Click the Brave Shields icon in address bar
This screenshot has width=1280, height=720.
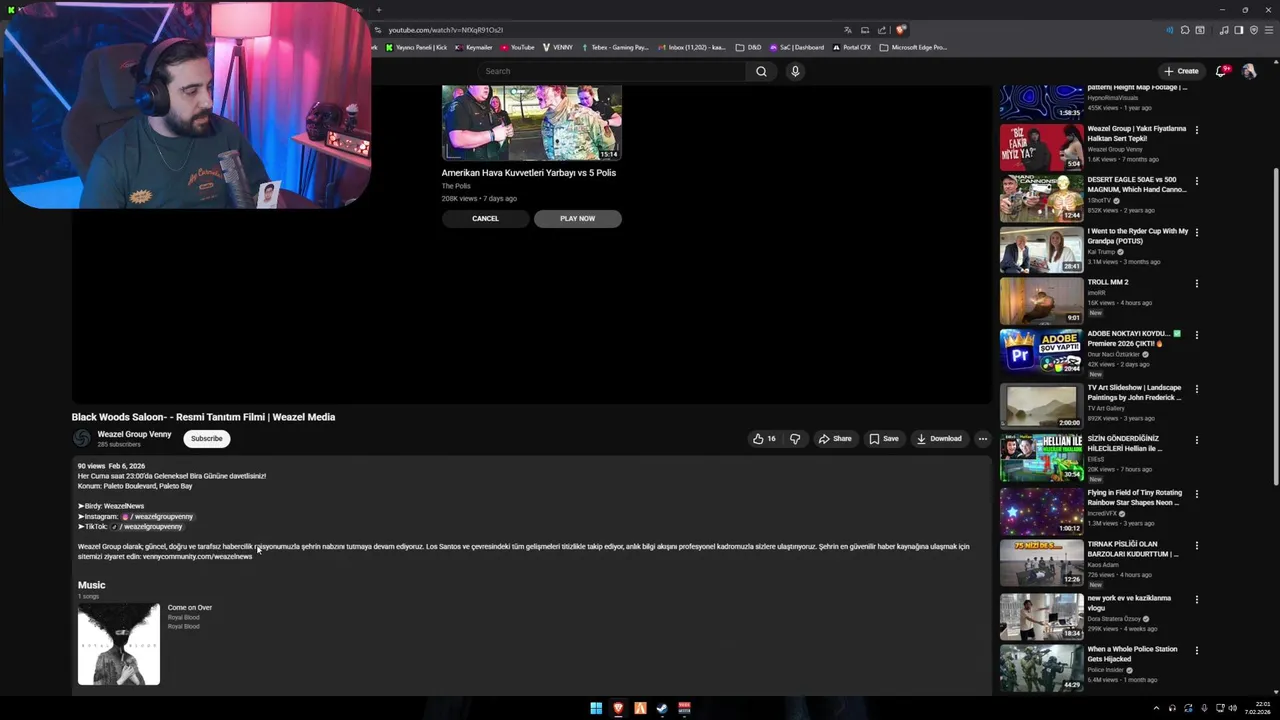pos(901,30)
